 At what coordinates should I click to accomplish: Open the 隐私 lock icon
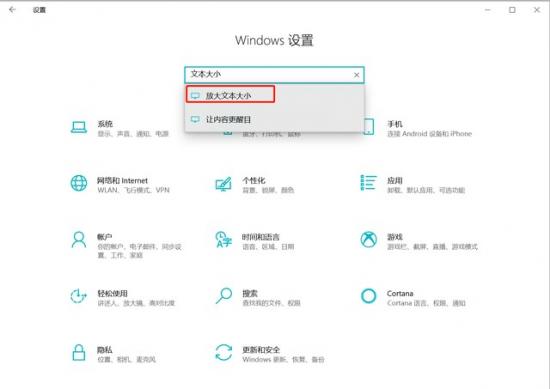[79, 353]
